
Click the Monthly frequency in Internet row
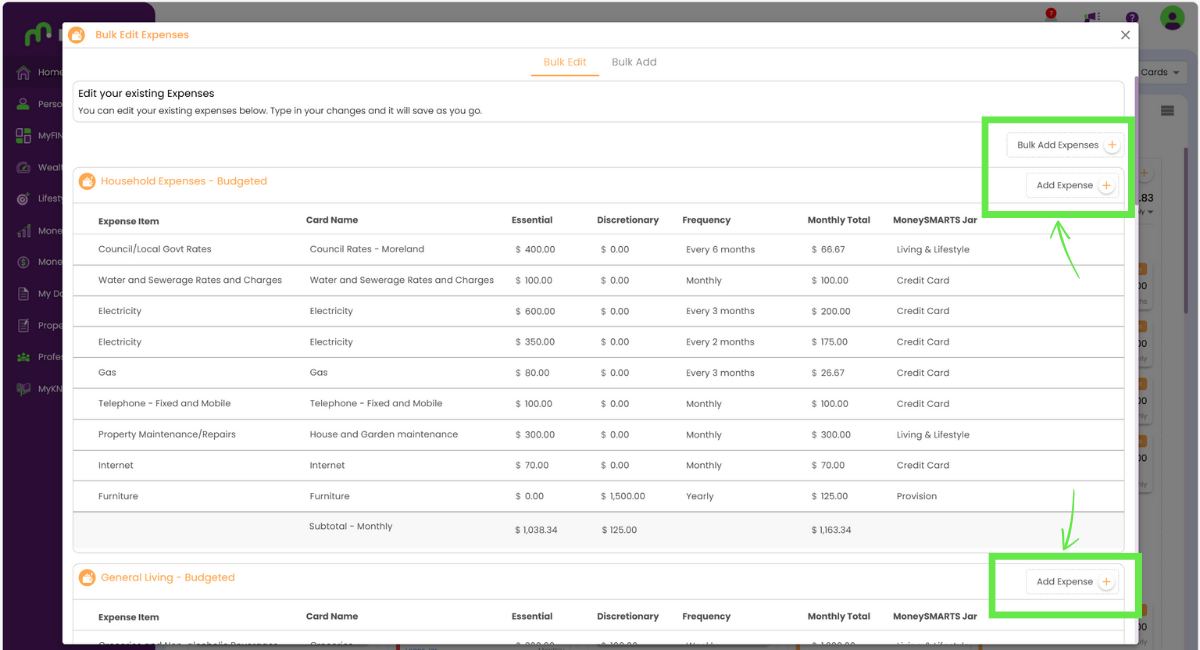pos(704,465)
